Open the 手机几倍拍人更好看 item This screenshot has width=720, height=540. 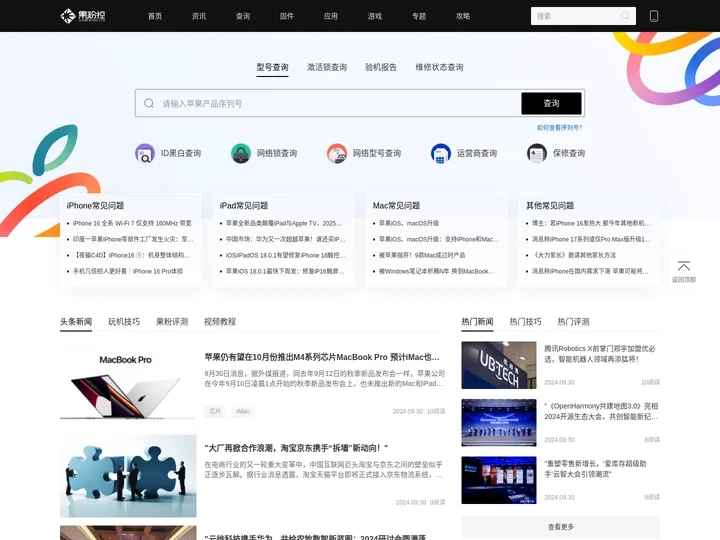[x=128, y=271]
